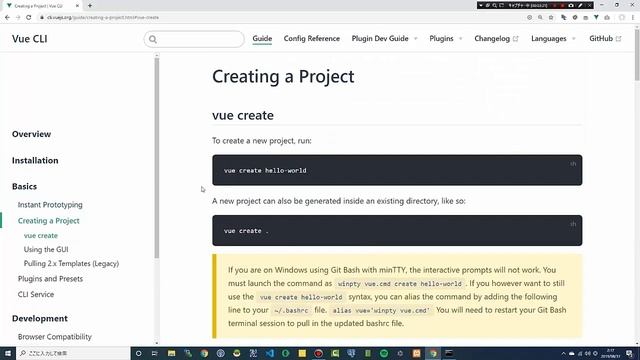
Task: Click the active Chrome icon on taskbar
Action: pos(433,353)
